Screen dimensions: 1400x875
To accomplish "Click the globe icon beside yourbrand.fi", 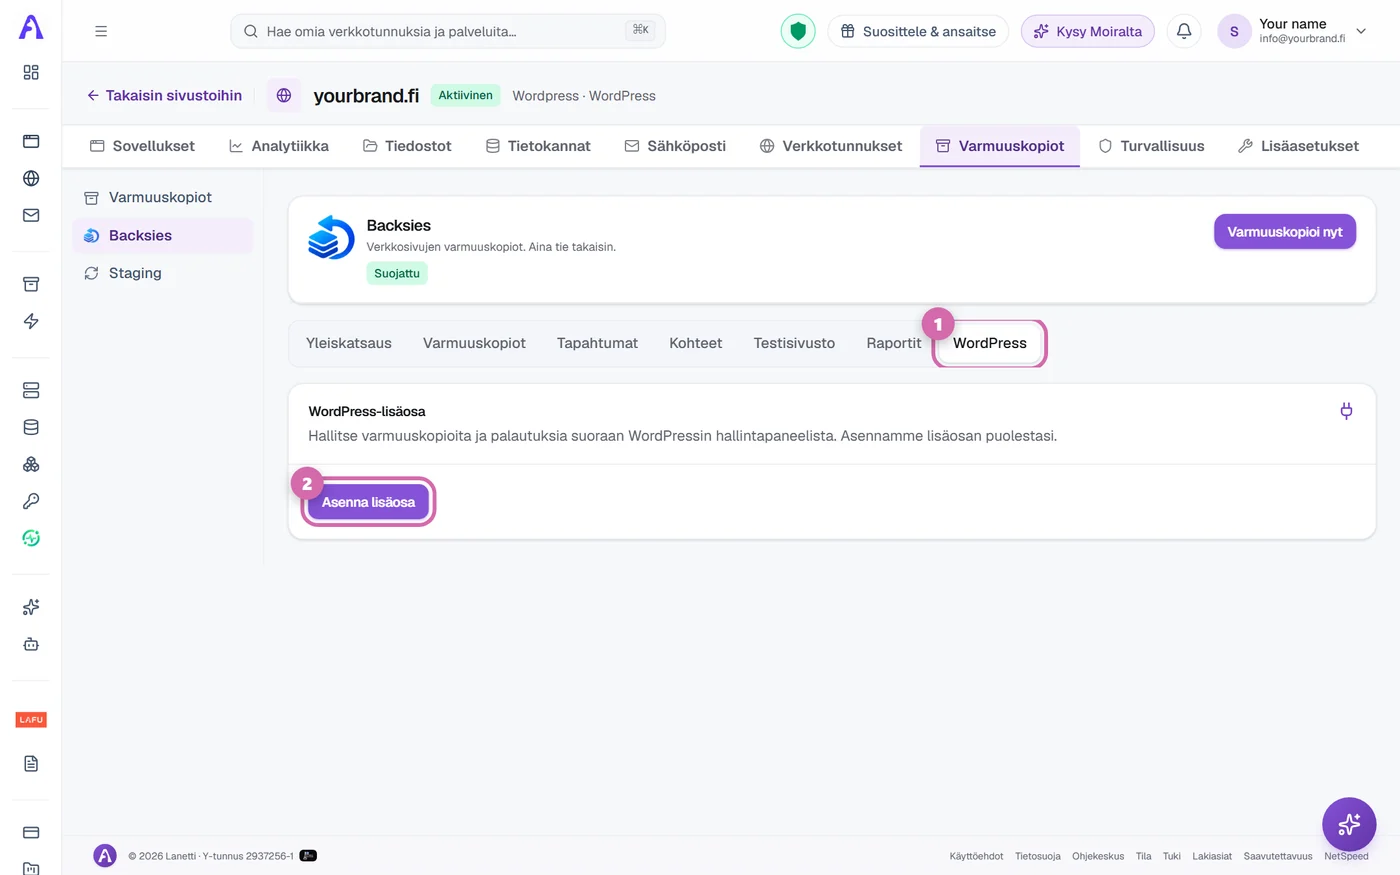I will point(284,95).
